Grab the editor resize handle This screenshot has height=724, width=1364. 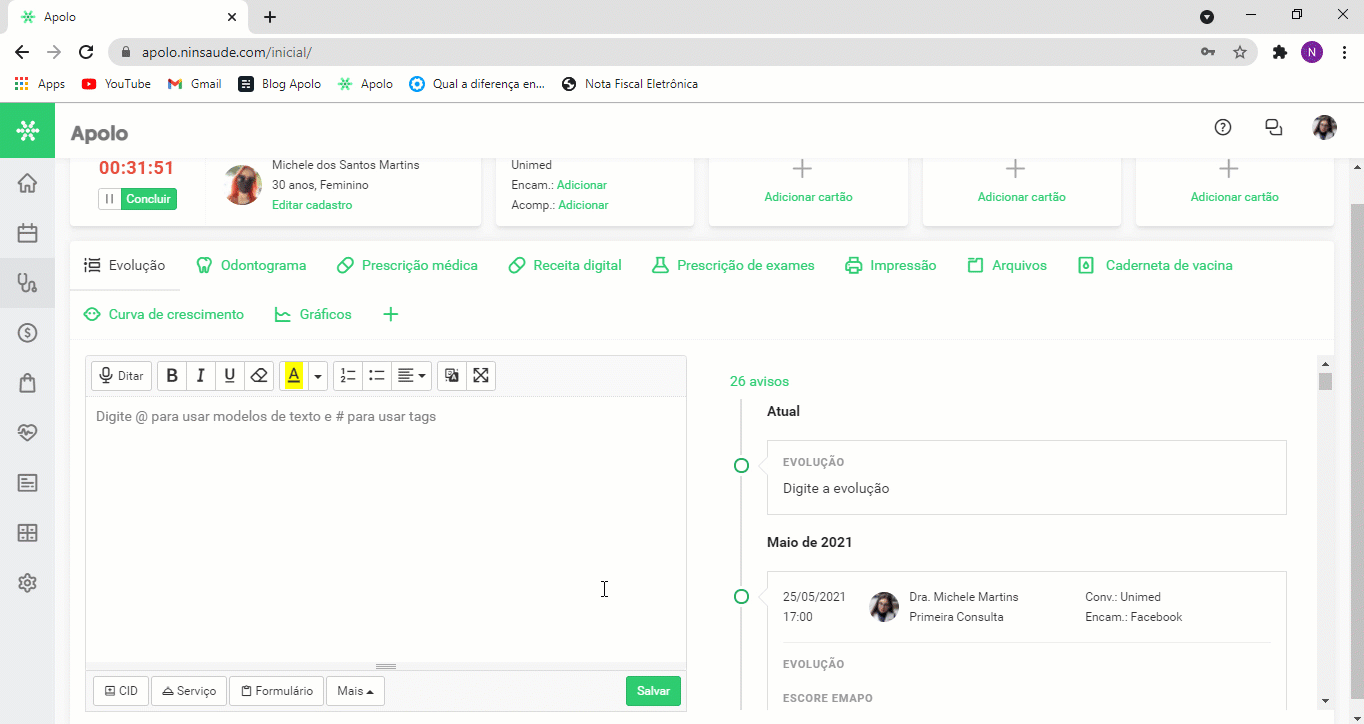(x=386, y=666)
